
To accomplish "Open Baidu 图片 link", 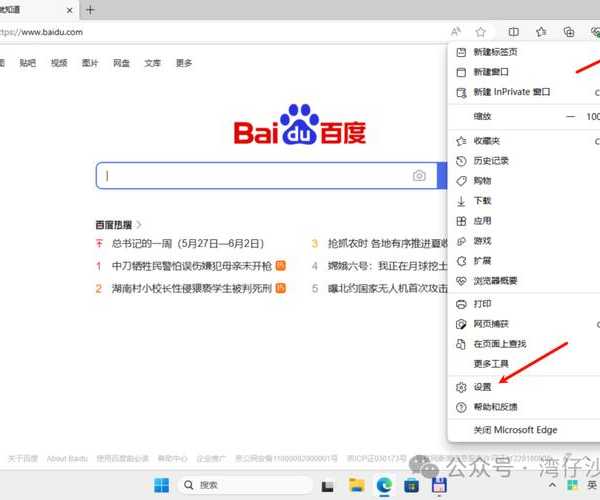I will click(90, 63).
